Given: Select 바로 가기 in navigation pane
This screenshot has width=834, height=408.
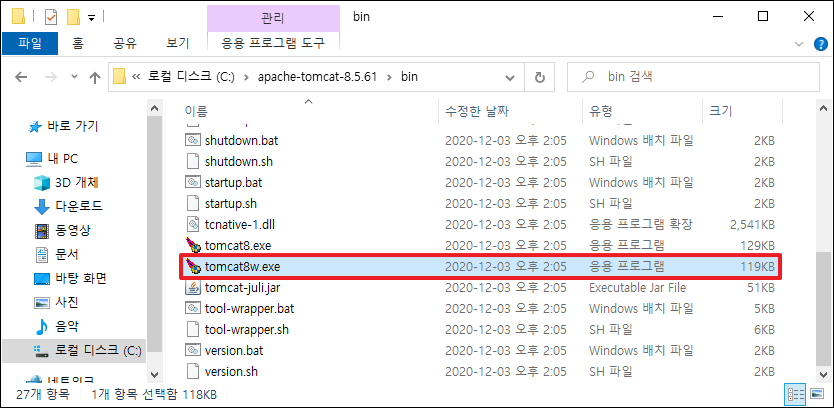Looking at the screenshot, I should coord(63,127).
